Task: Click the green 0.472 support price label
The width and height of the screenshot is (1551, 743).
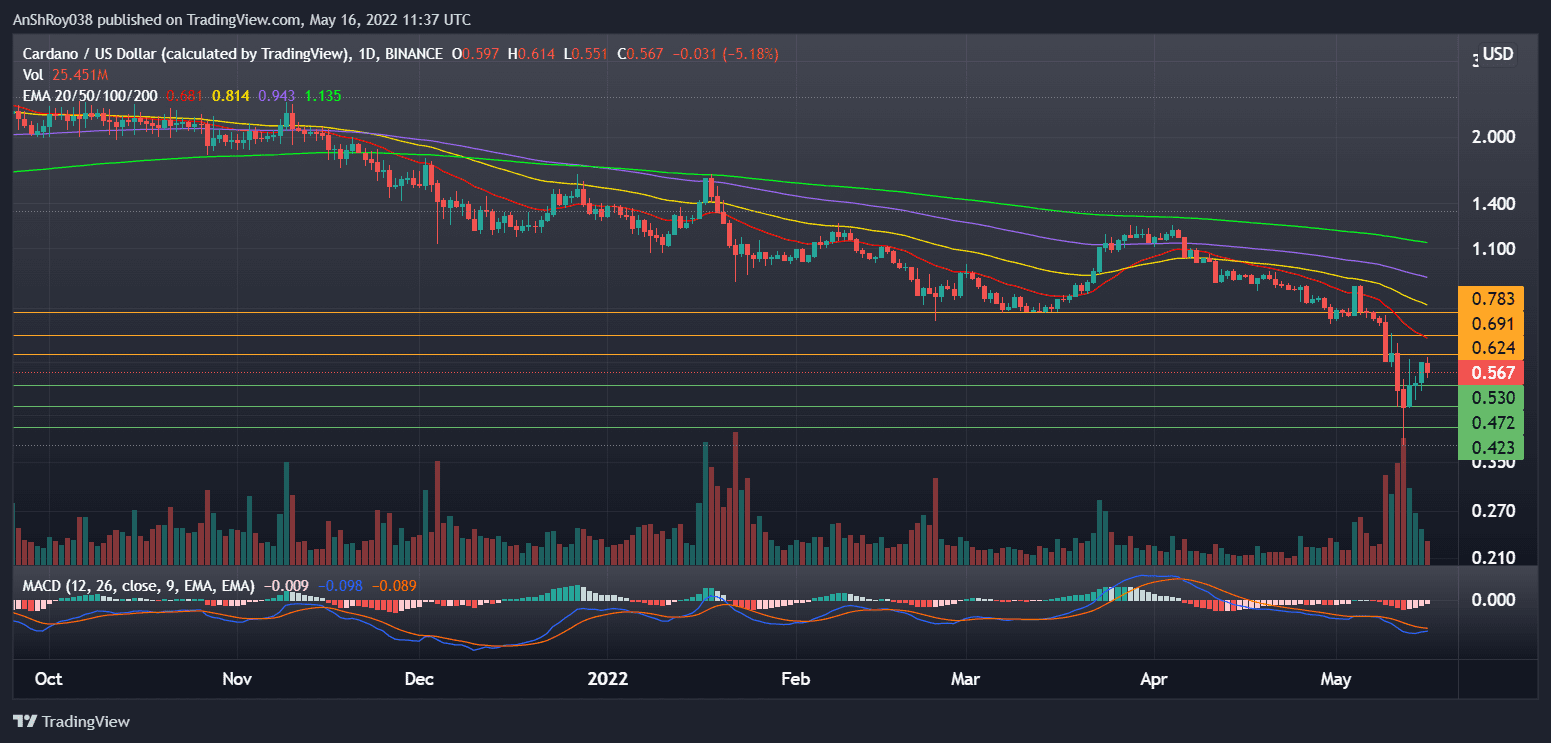Action: click(x=1492, y=423)
